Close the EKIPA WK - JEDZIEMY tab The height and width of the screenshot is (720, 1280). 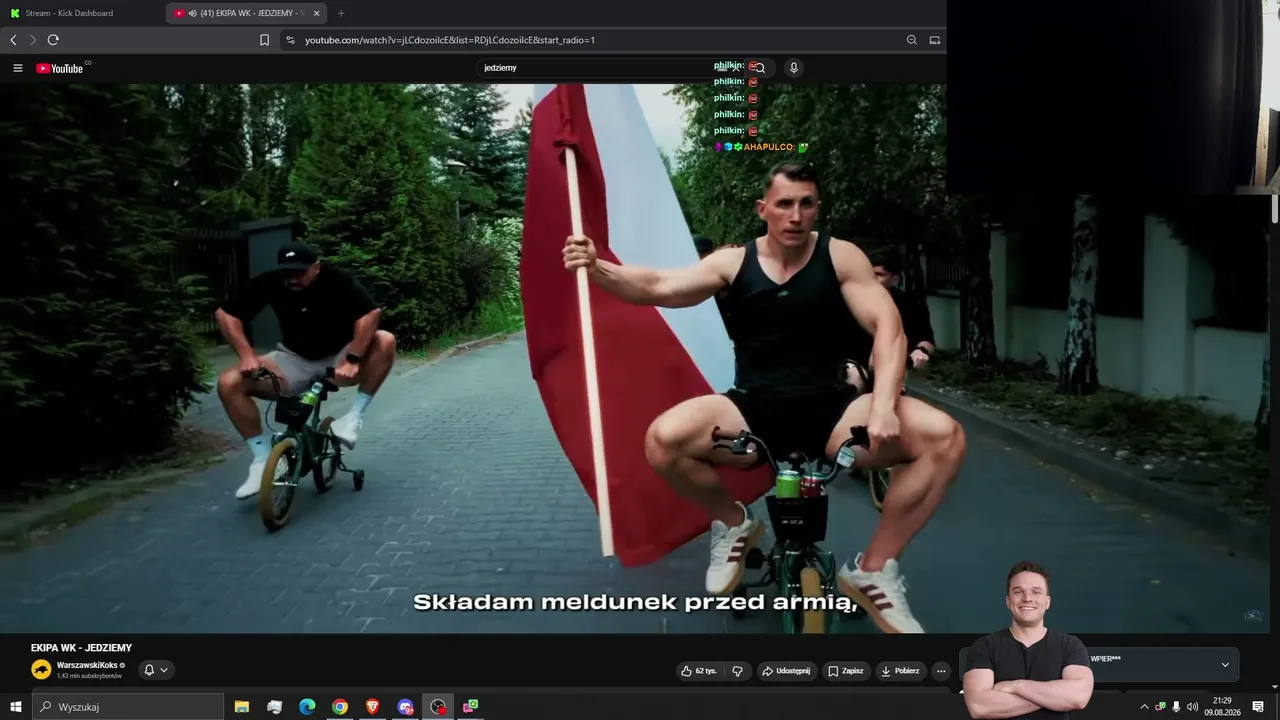pos(317,13)
